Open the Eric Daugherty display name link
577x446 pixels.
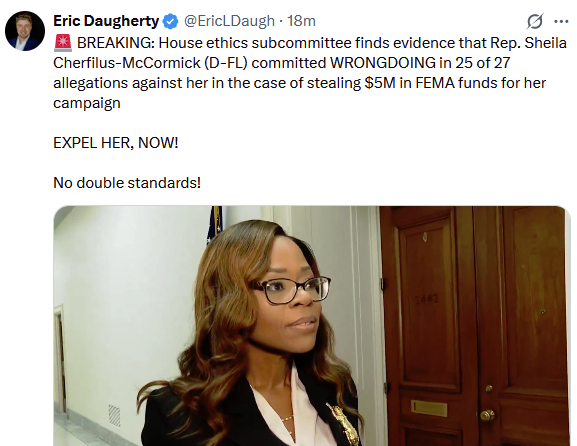106,21
